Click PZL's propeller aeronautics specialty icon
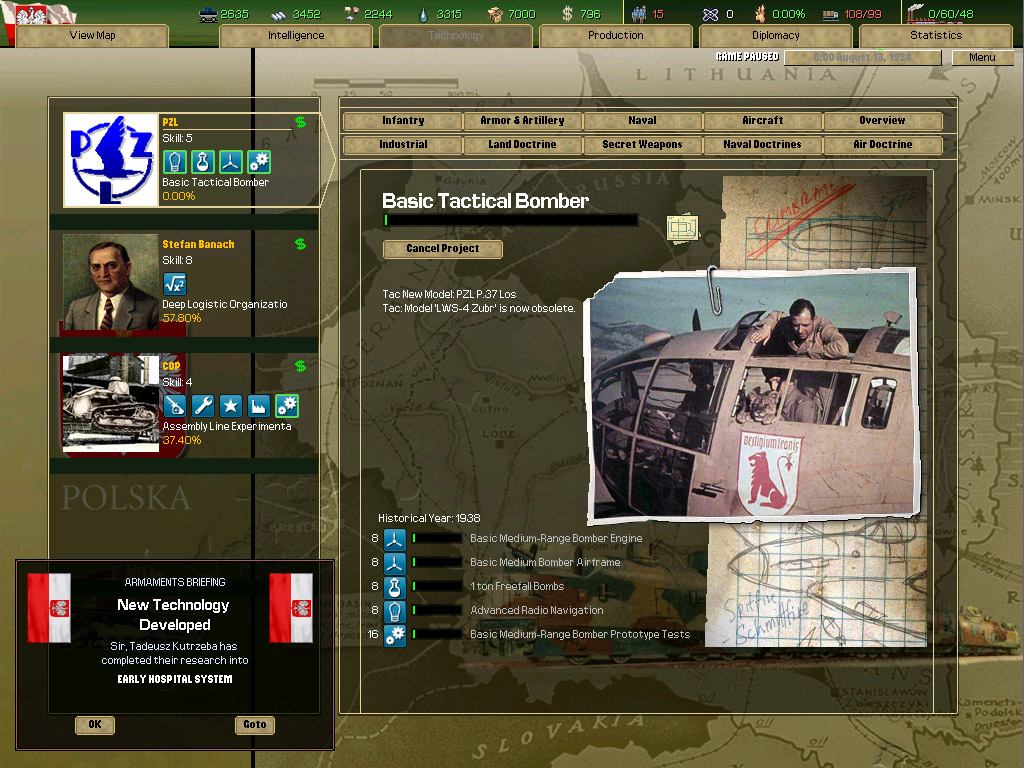Viewport: 1024px width, 768px height. pos(231,161)
